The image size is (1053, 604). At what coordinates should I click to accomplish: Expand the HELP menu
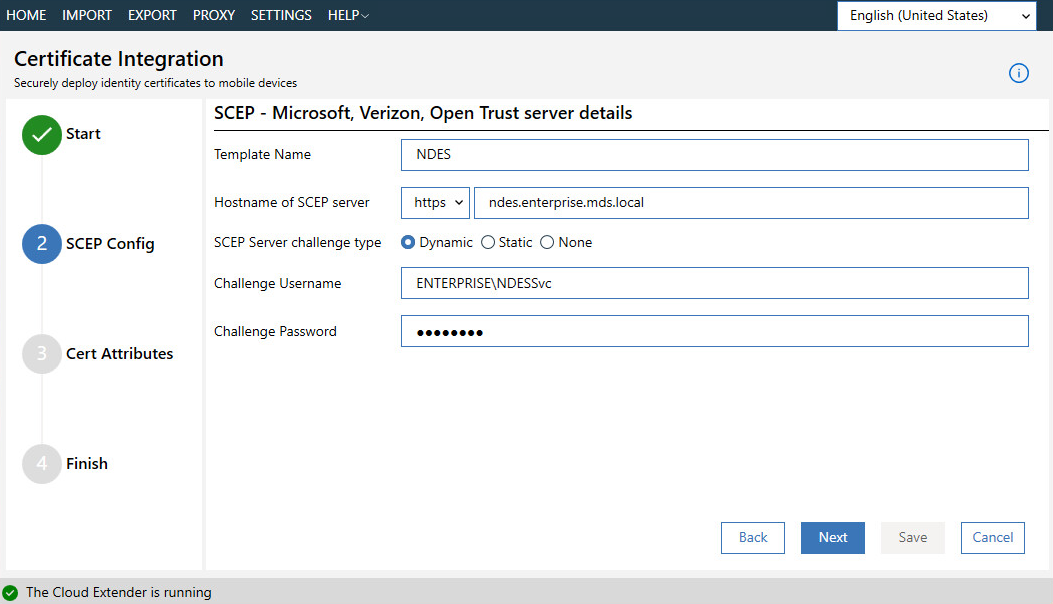(x=347, y=15)
